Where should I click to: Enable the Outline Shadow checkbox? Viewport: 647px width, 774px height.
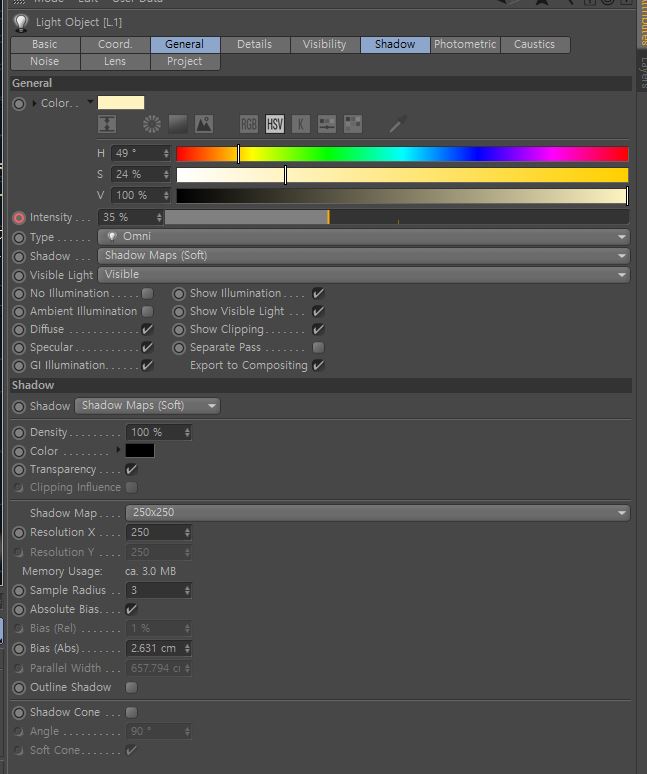131,687
